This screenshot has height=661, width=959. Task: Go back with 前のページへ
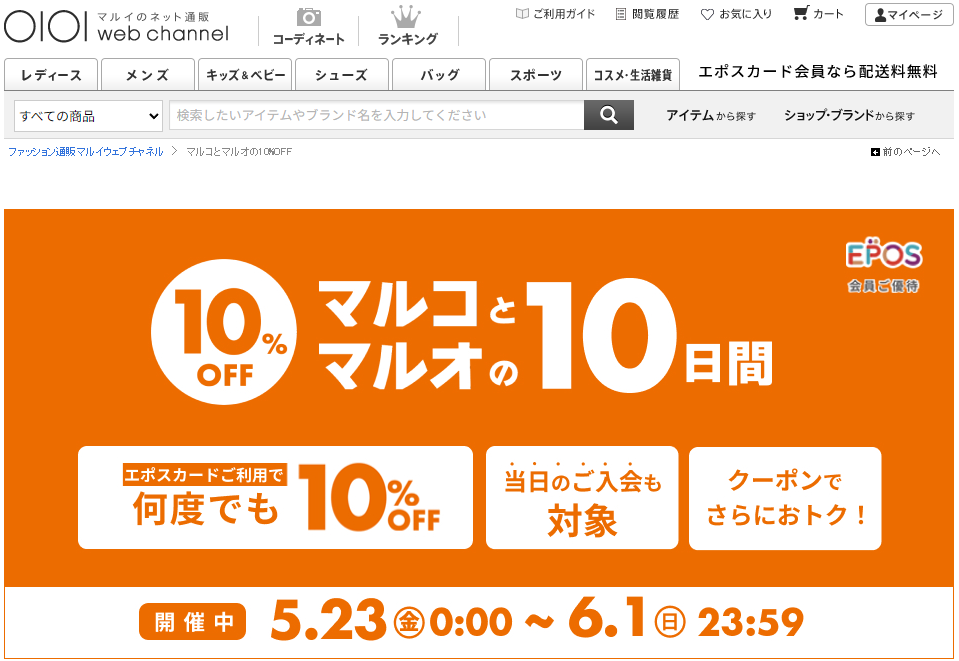point(905,152)
